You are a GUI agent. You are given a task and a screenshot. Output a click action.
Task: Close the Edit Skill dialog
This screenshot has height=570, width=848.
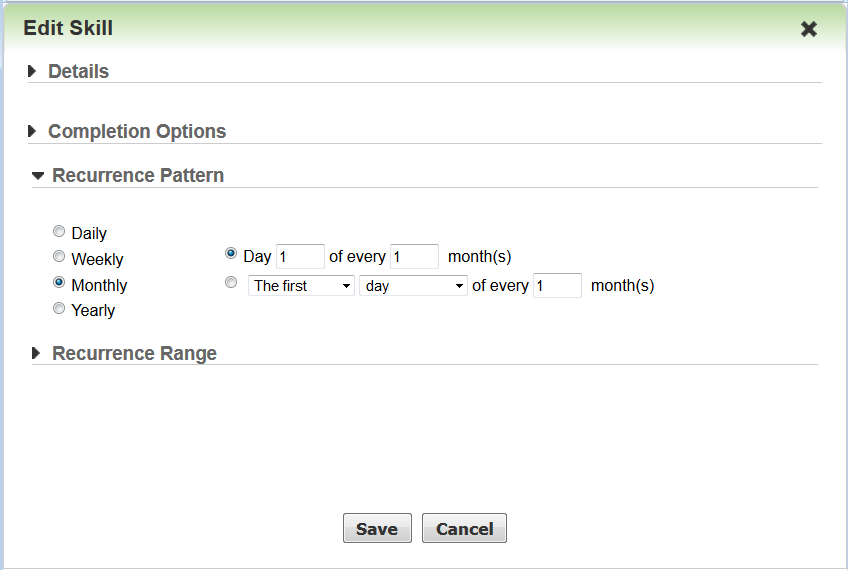point(809,29)
